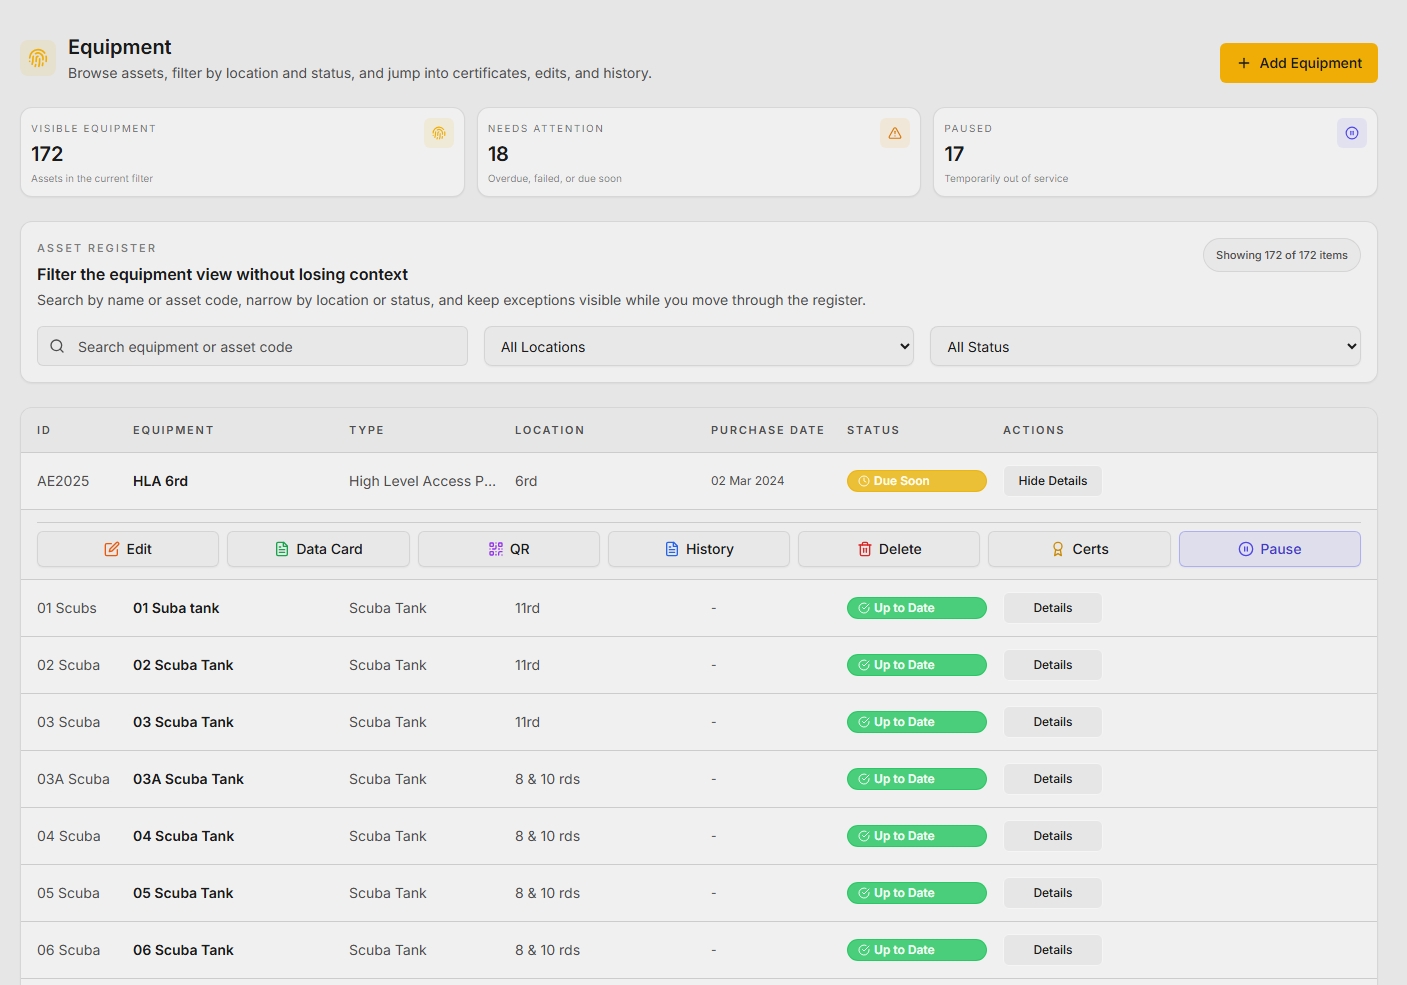Click the Needs Attention 18 summary card
This screenshot has width=1407, height=985.
click(x=699, y=152)
